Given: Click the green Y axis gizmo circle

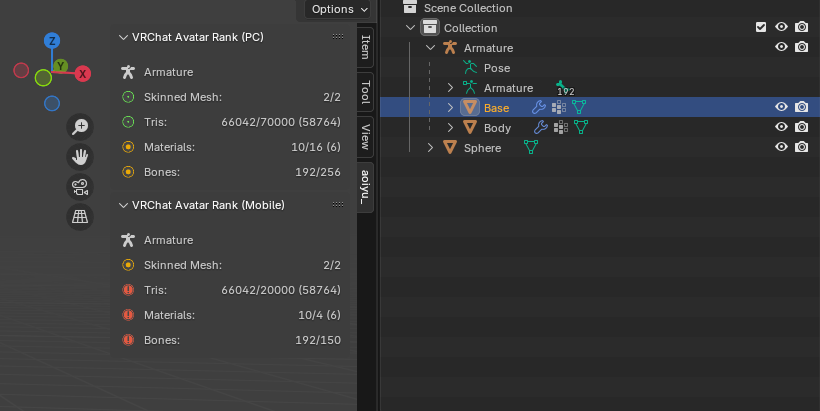Looking at the screenshot, I should tap(61, 66).
